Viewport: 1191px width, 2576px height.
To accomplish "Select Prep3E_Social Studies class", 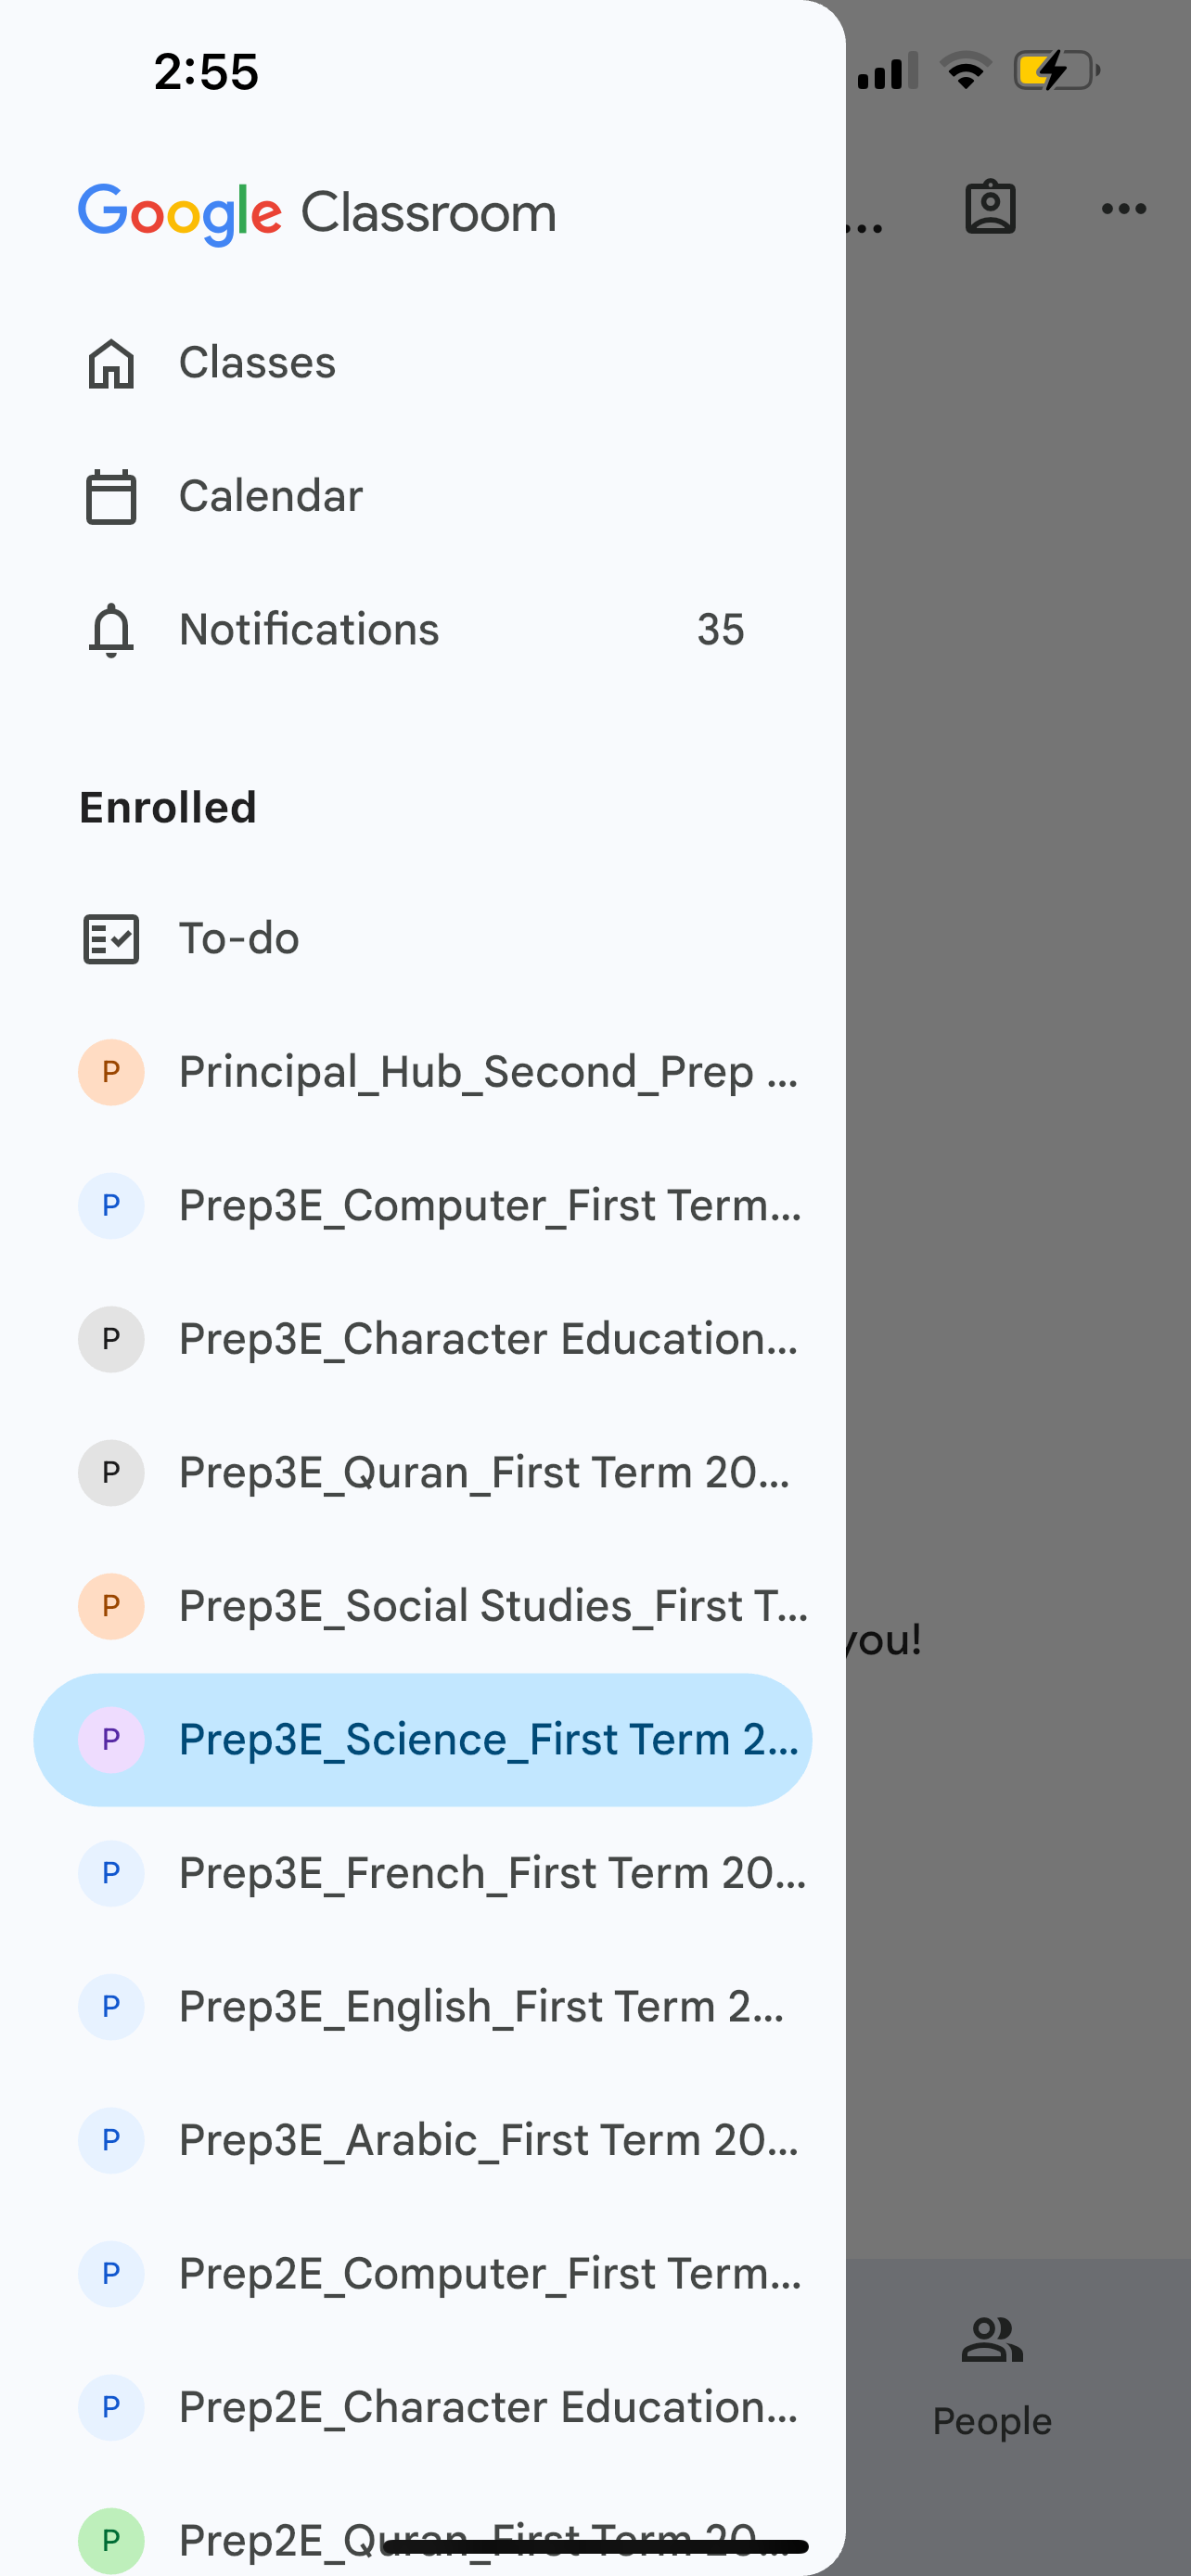I will (x=492, y=1606).
